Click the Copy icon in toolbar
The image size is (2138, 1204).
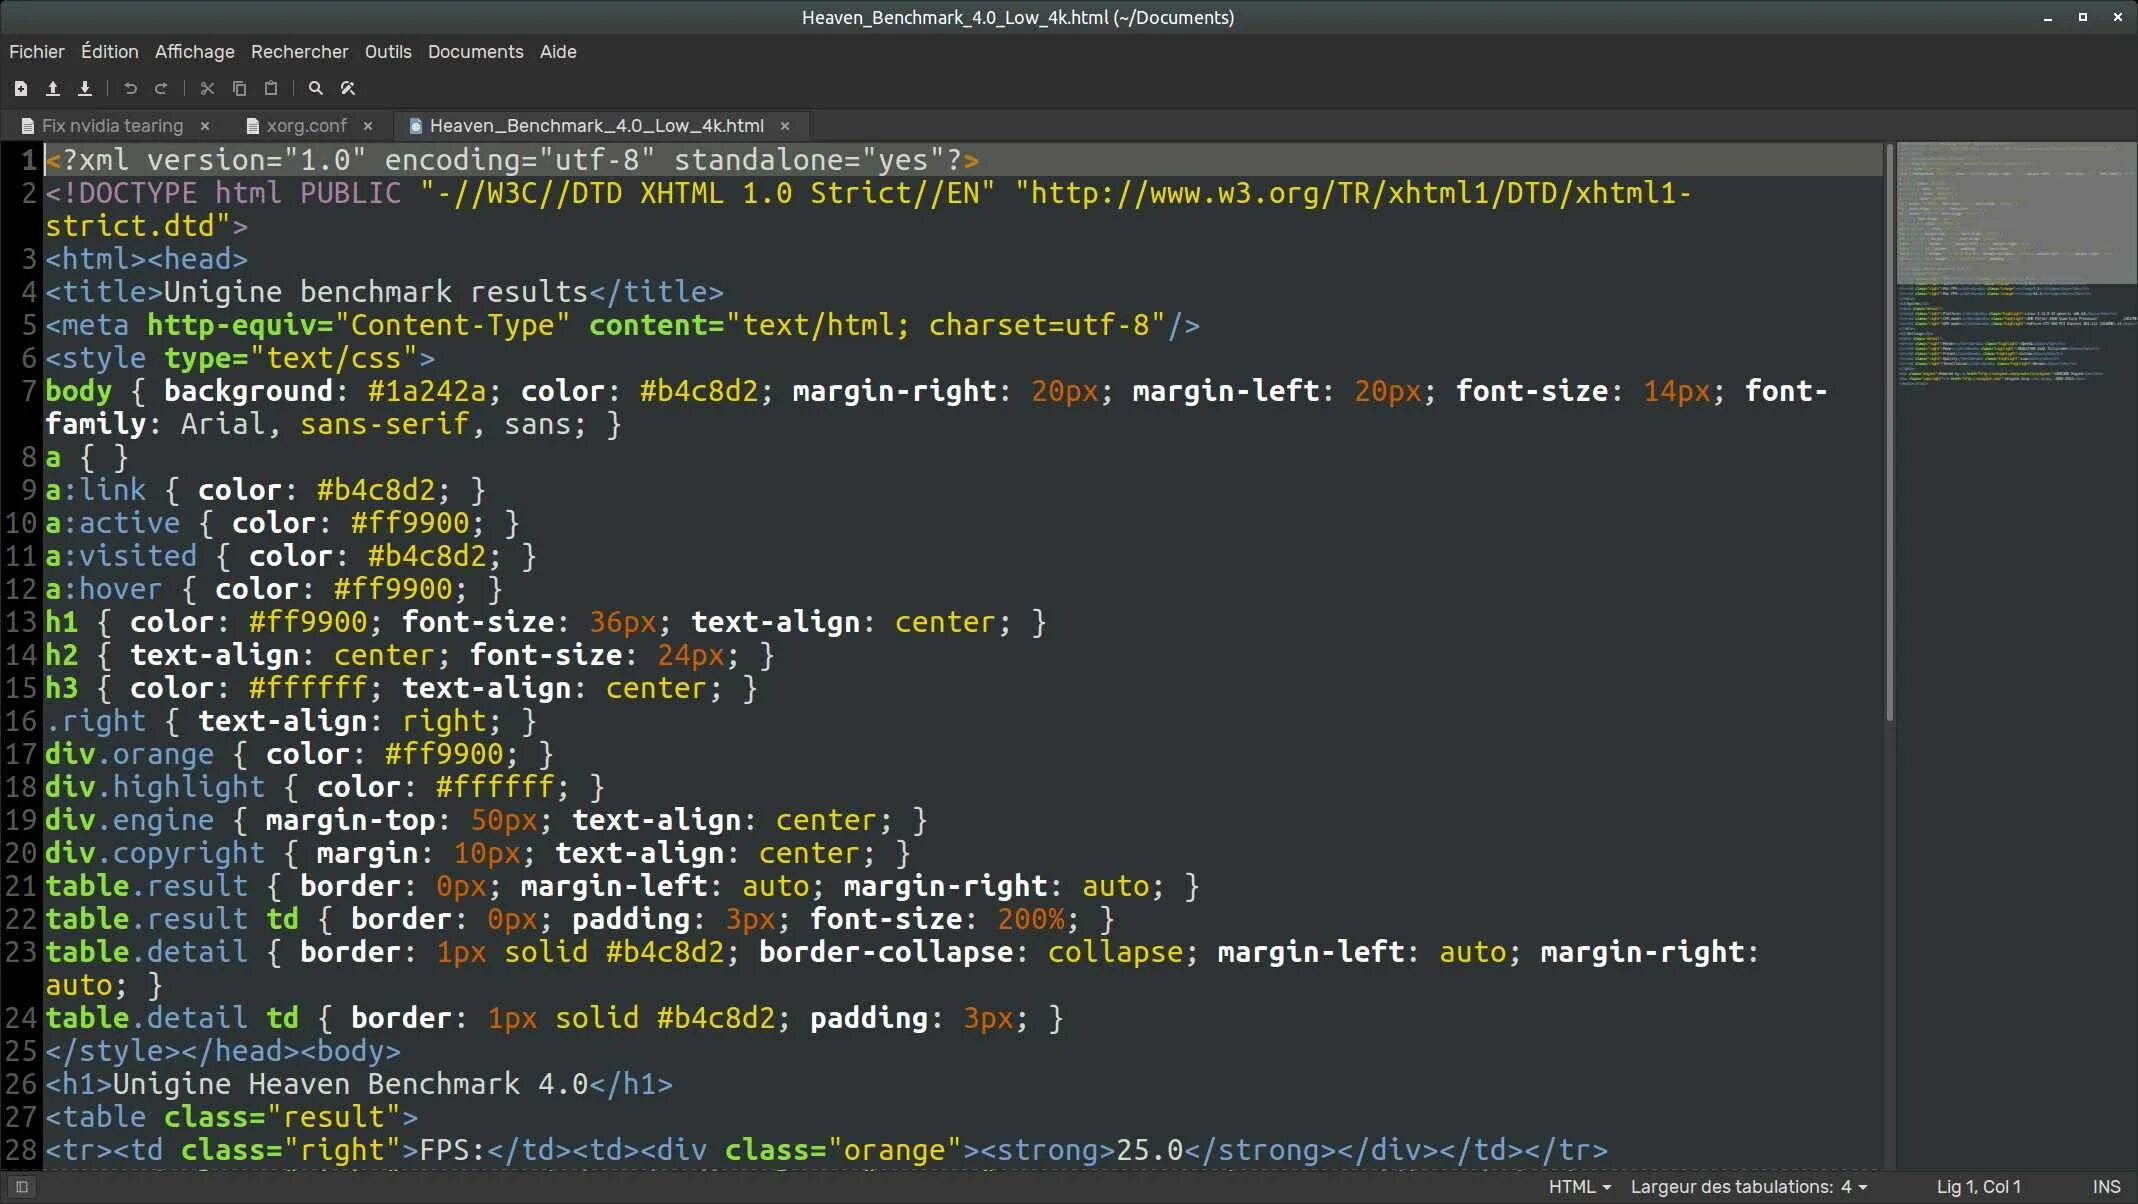(239, 89)
